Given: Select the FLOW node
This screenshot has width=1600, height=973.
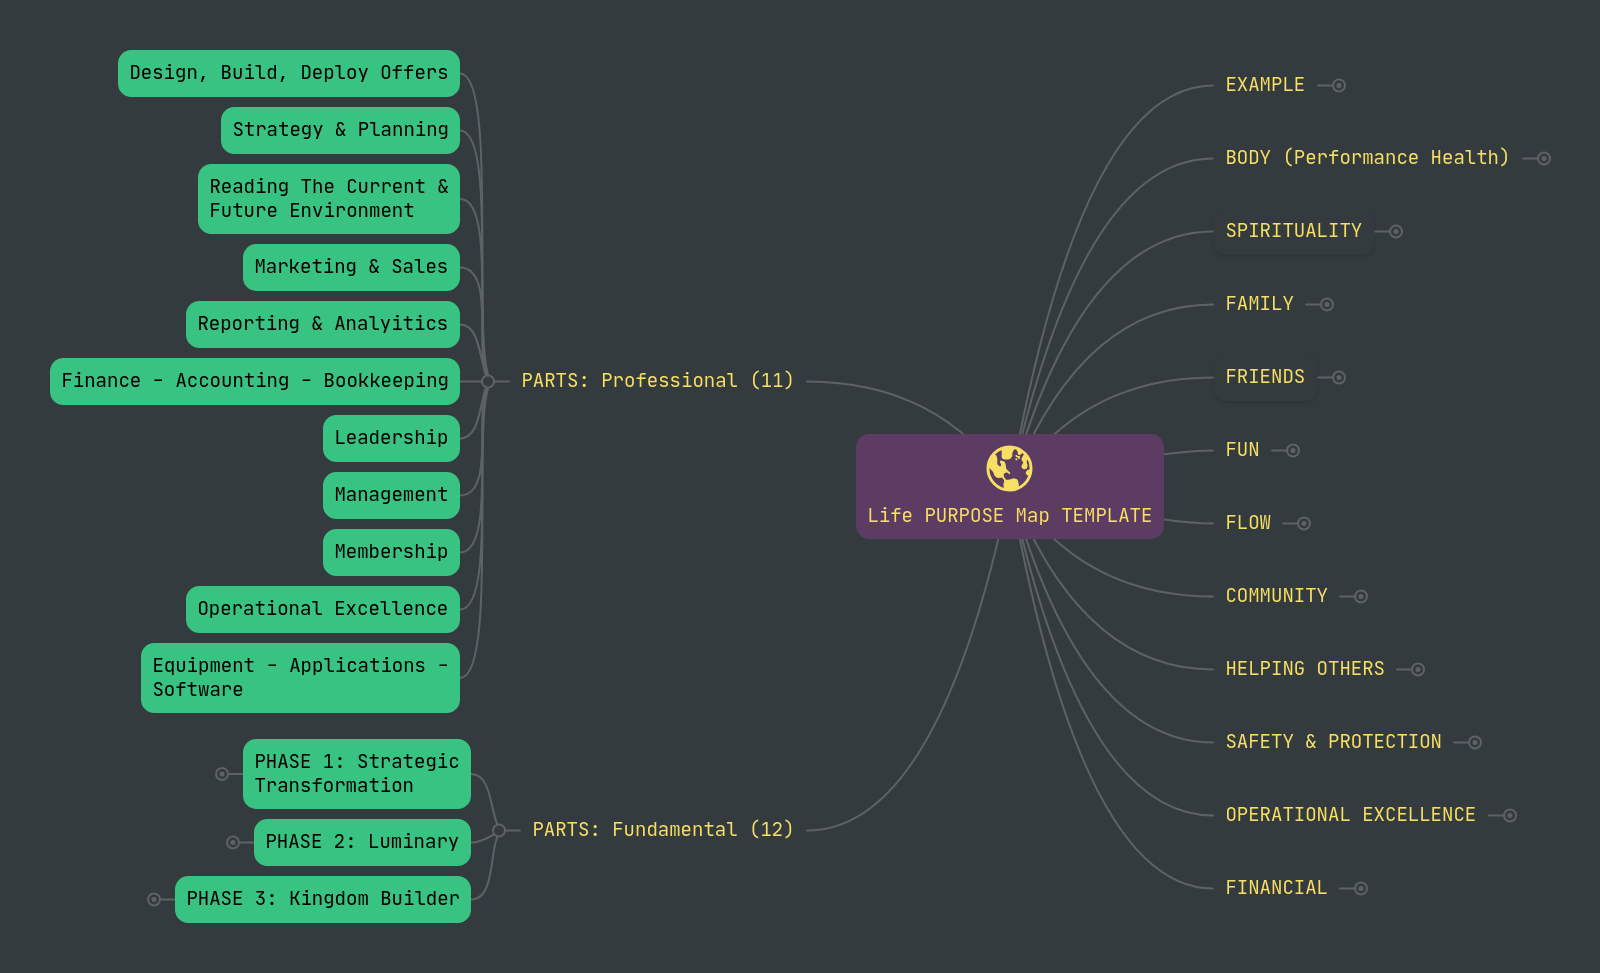Looking at the screenshot, I should coord(1247,522).
